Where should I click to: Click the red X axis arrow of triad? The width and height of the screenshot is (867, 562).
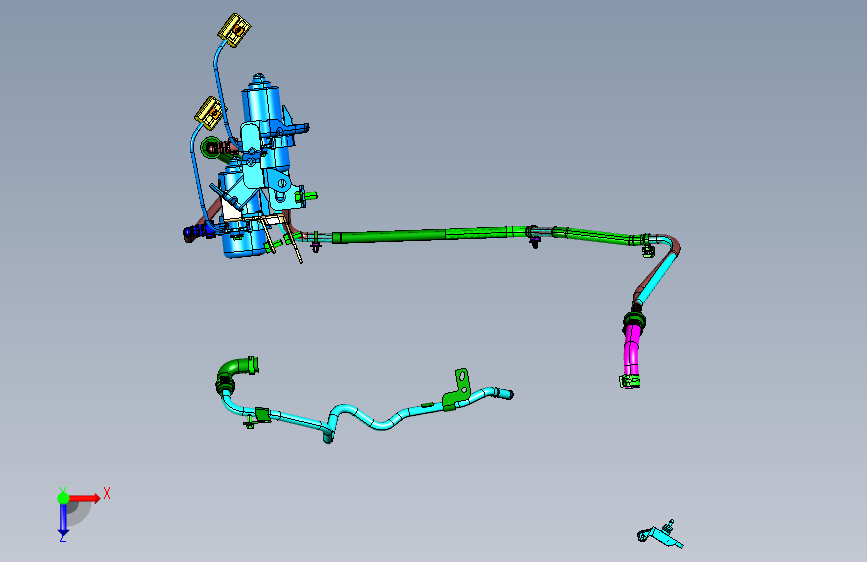click(x=84, y=498)
